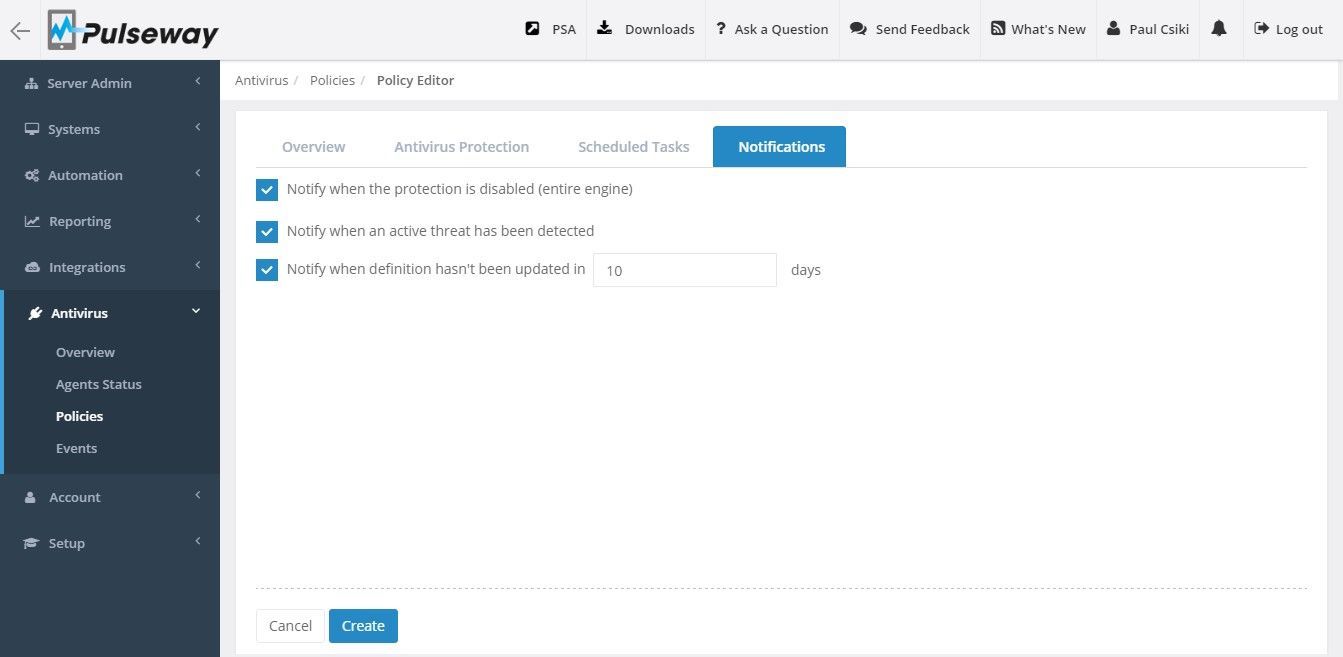
Task: Click the Account person icon
Action: pyautogui.click(x=30, y=498)
